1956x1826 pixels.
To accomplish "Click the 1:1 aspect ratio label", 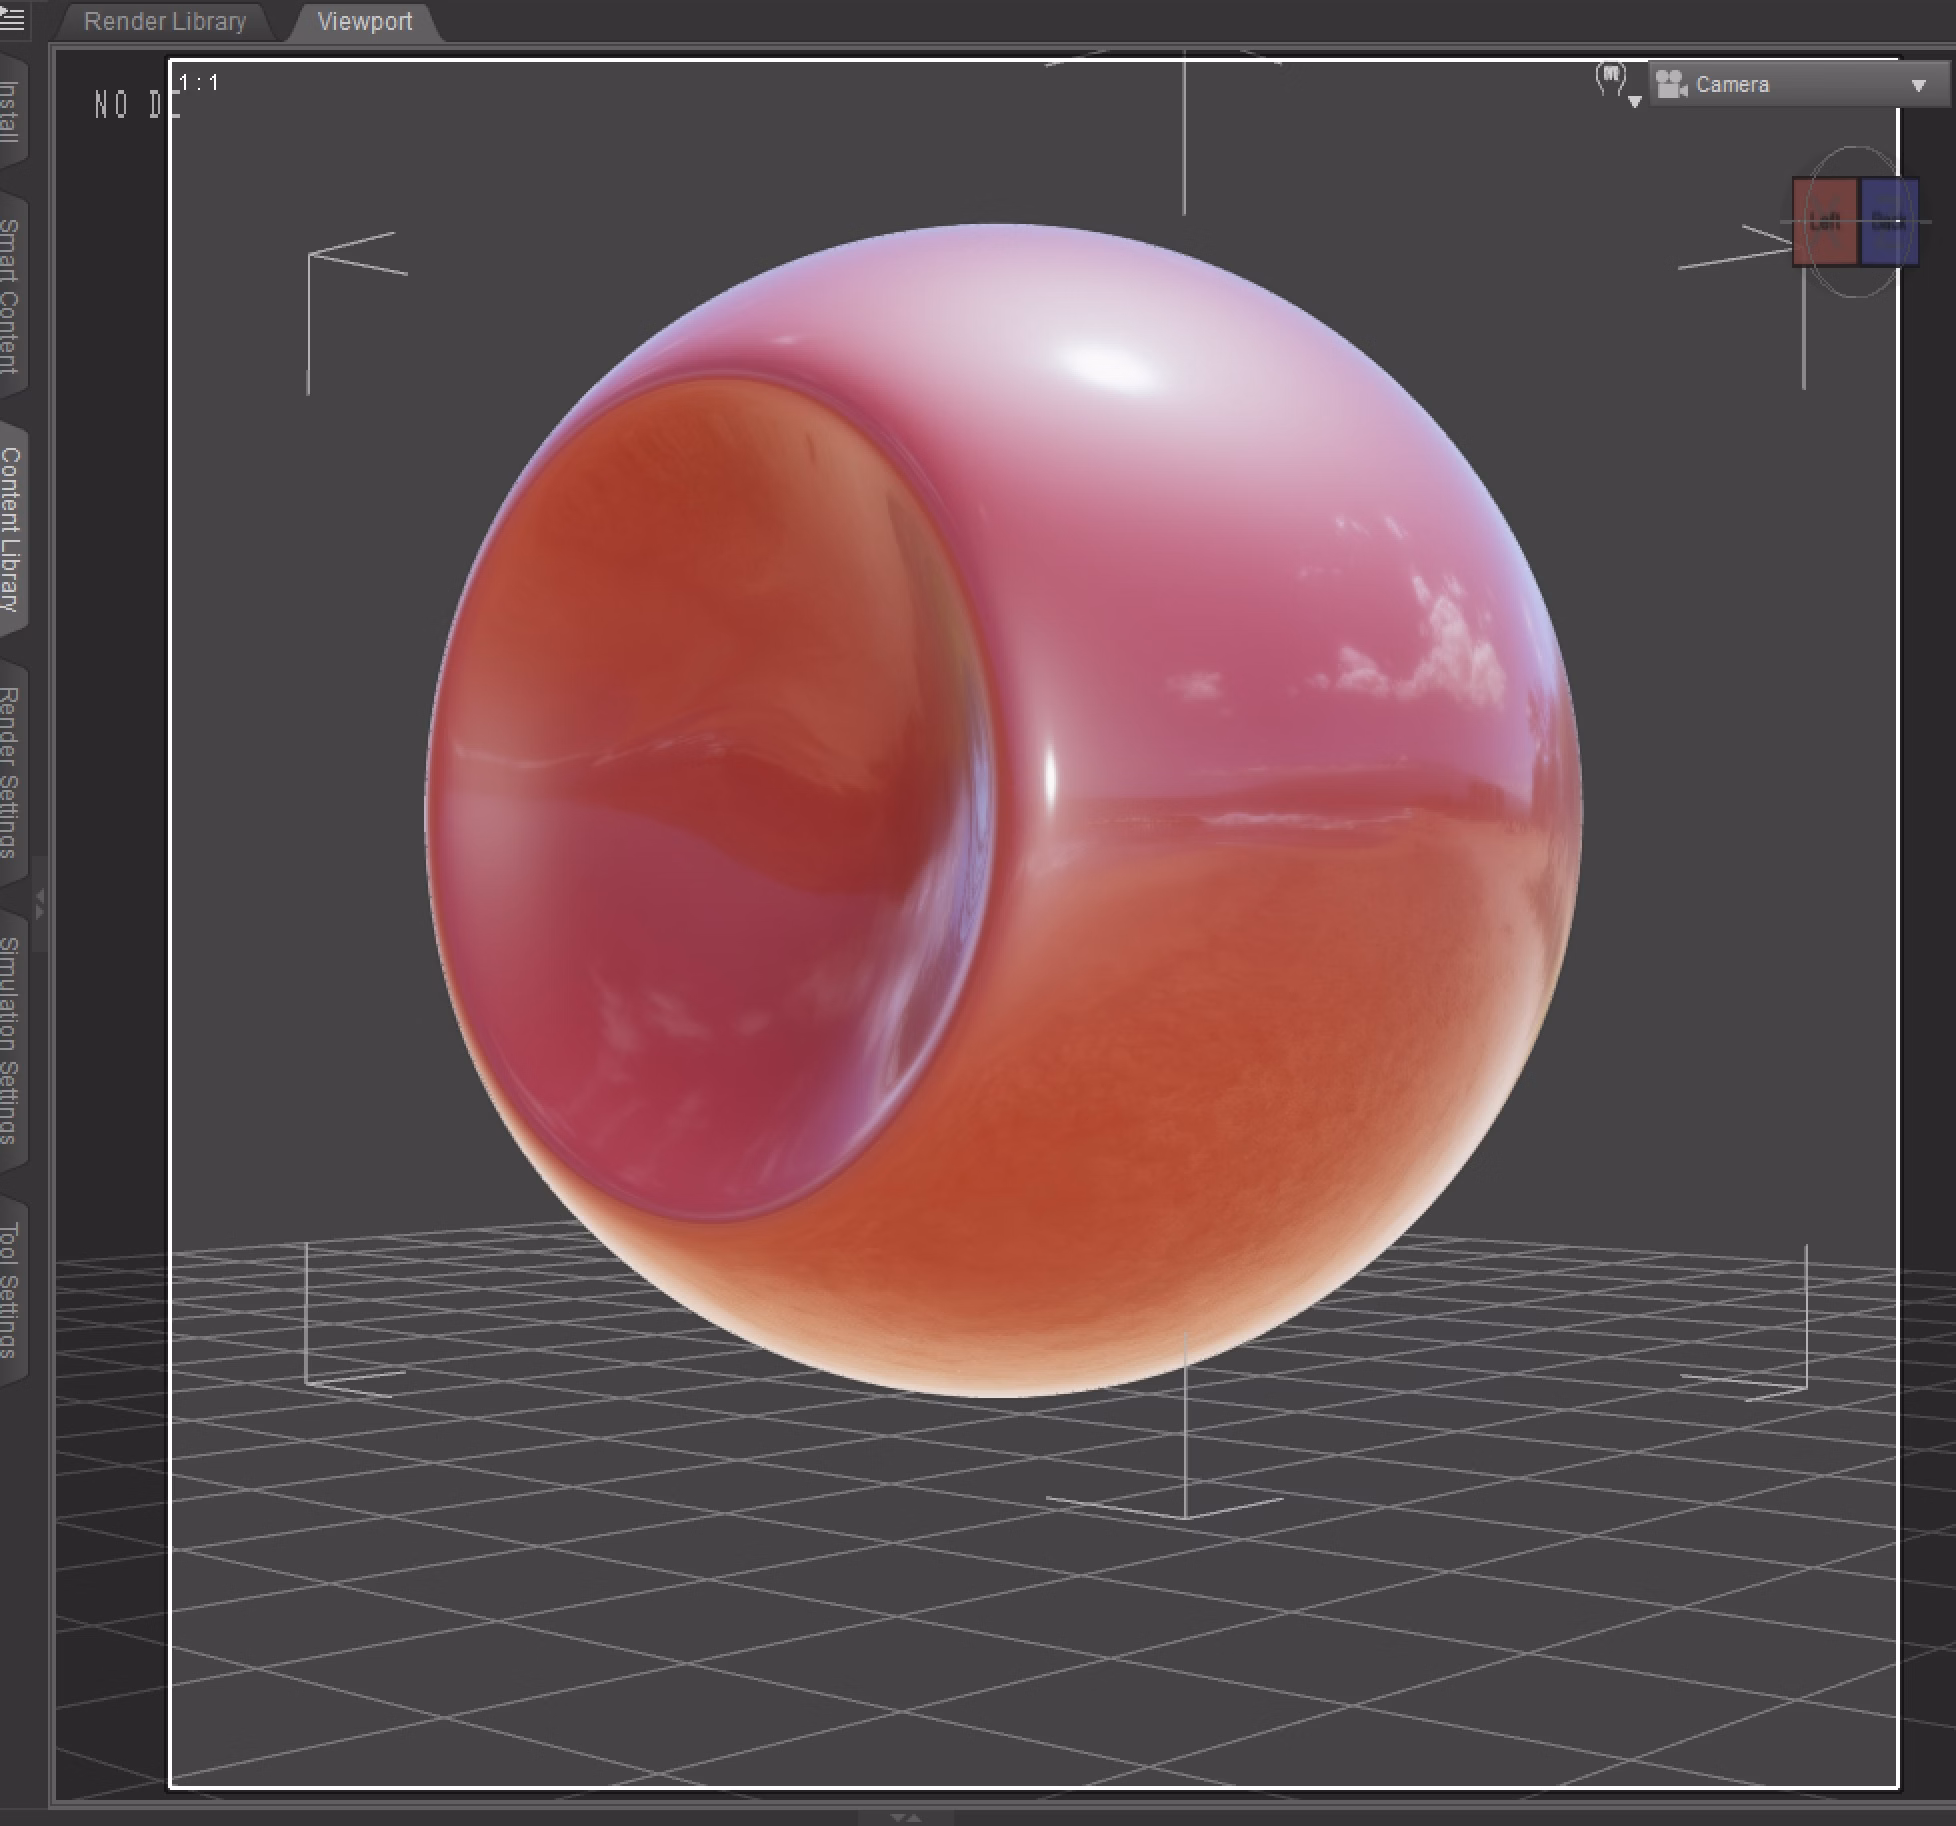I will click(x=199, y=83).
